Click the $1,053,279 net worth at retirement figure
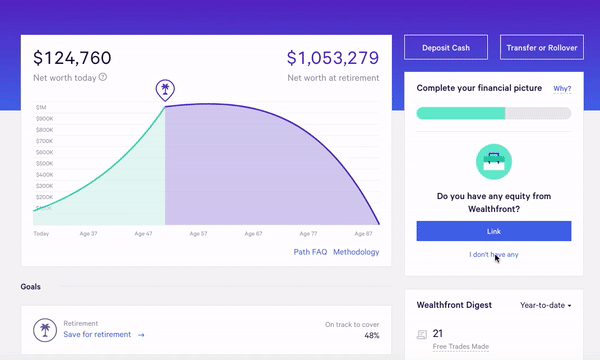600x360 pixels. coord(333,58)
